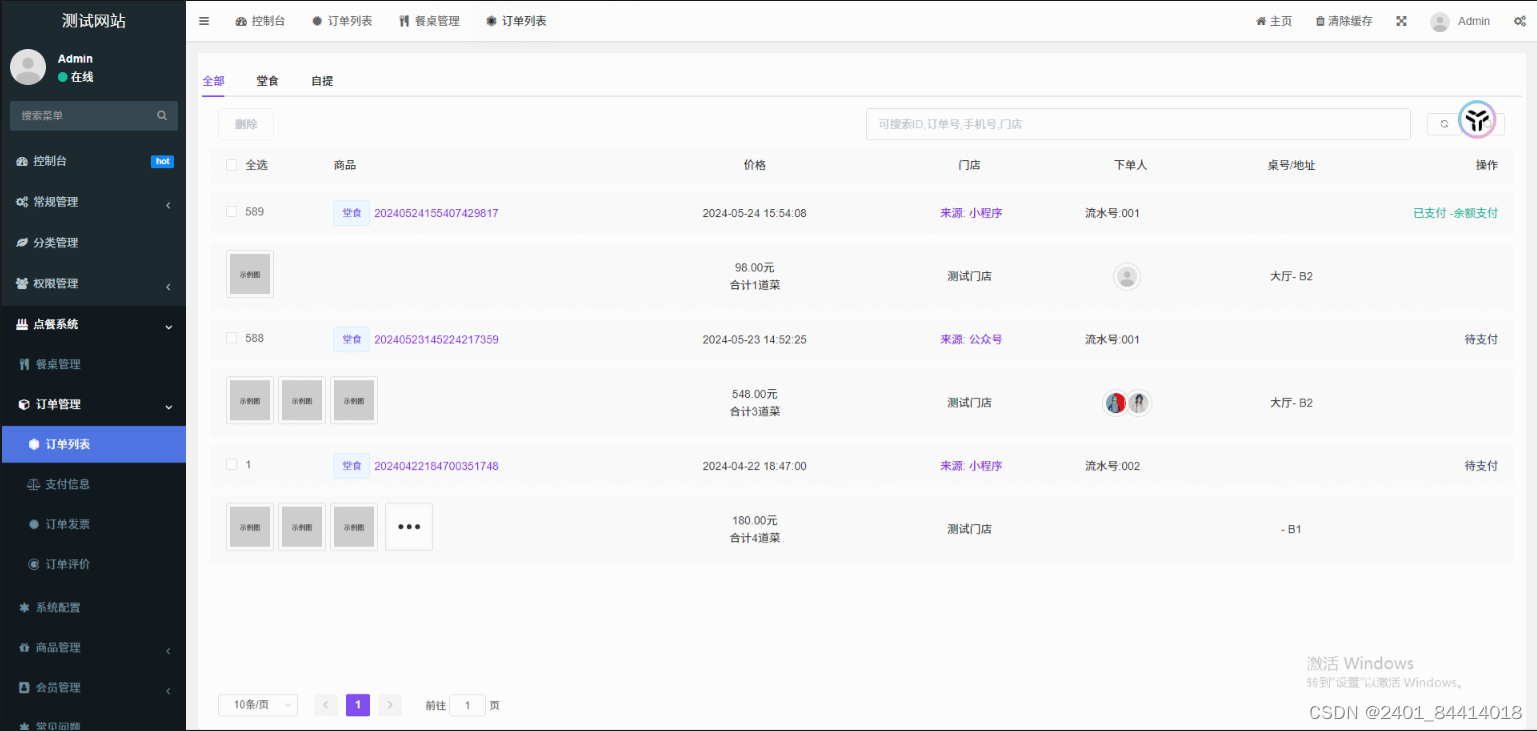Focus the order search box 可搜索ID,订单号
The width and height of the screenshot is (1537, 731).
(x=1138, y=124)
